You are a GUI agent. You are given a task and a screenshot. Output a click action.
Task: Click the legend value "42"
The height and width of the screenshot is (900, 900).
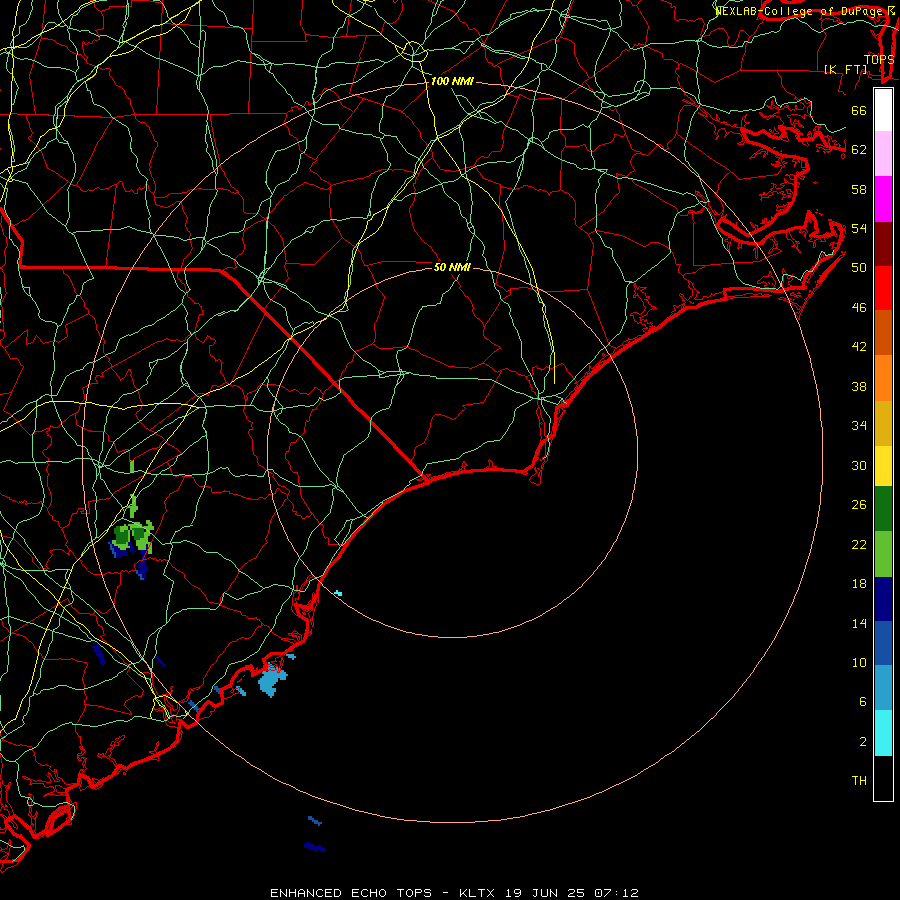[x=859, y=347]
